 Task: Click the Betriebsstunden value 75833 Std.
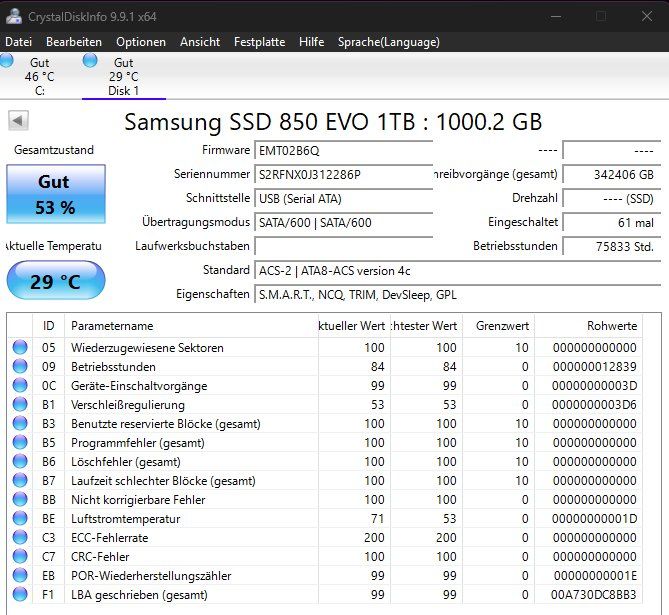[612, 246]
